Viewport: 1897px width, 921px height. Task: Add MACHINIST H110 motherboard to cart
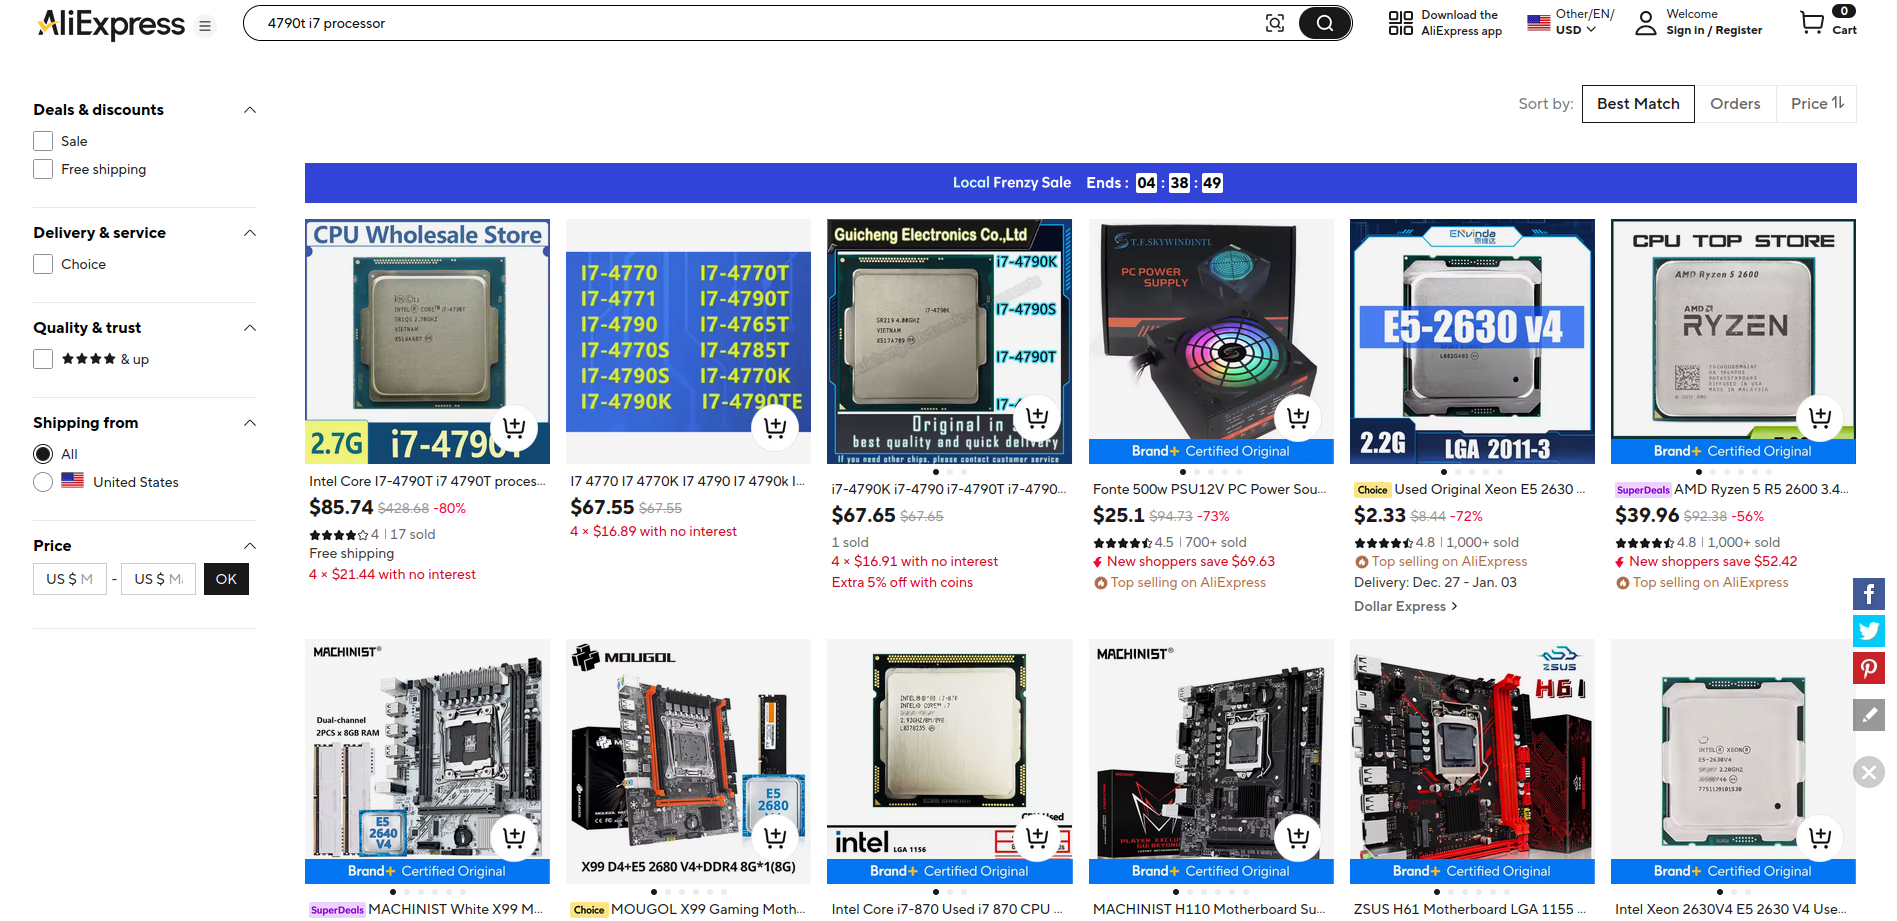coord(1298,836)
